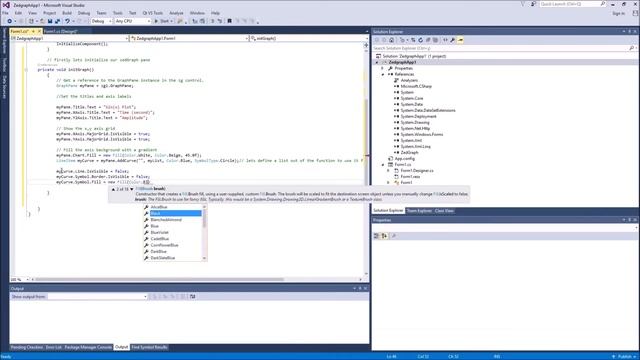Click the feedback icon in title bar
Screen dimensions: 640x360
coord(533,4)
